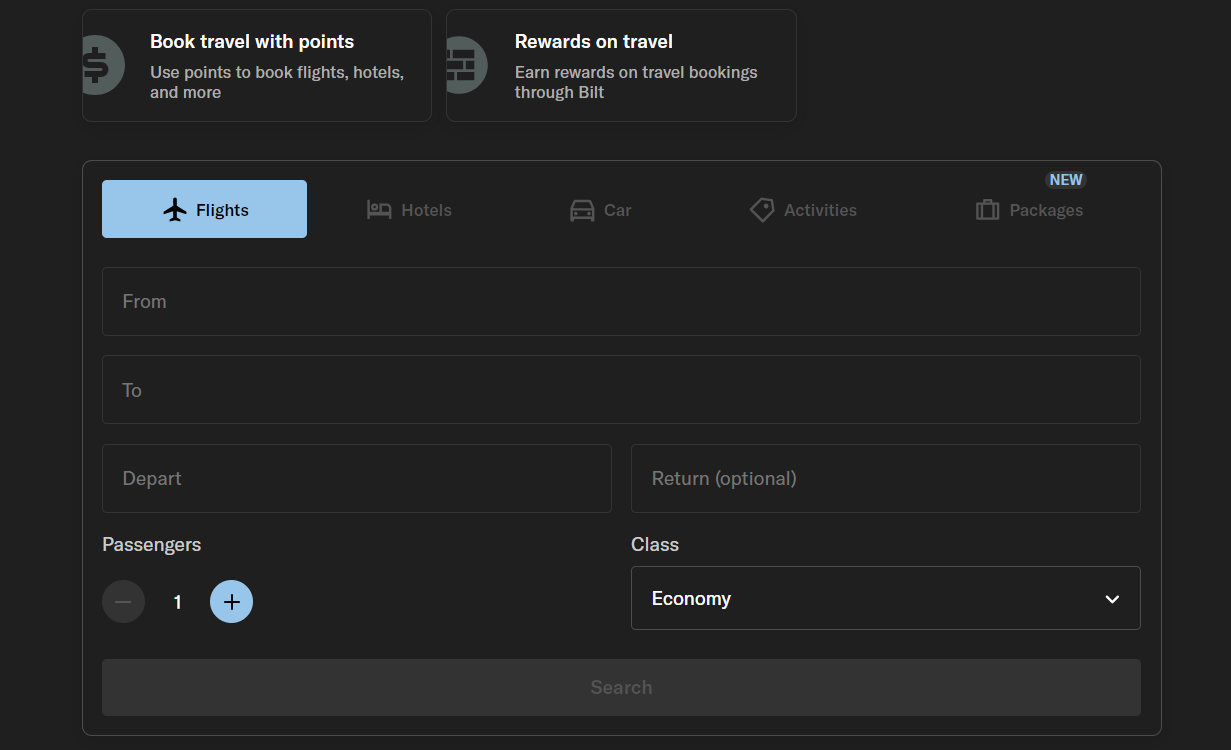Click the dollar sign icon on points card
Image resolution: width=1231 pixels, height=750 pixels.
pyautogui.click(x=101, y=65)
